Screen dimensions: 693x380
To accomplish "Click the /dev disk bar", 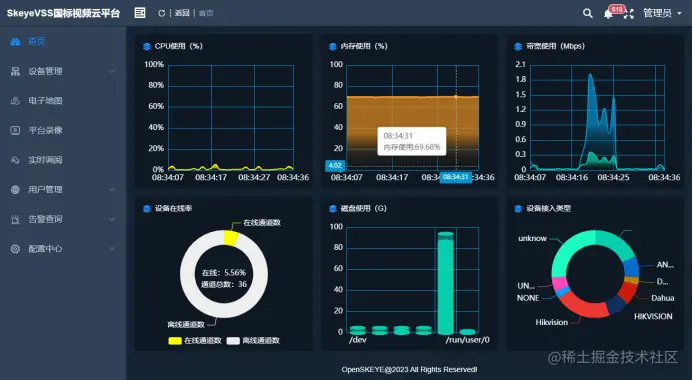I will (358, 330).
